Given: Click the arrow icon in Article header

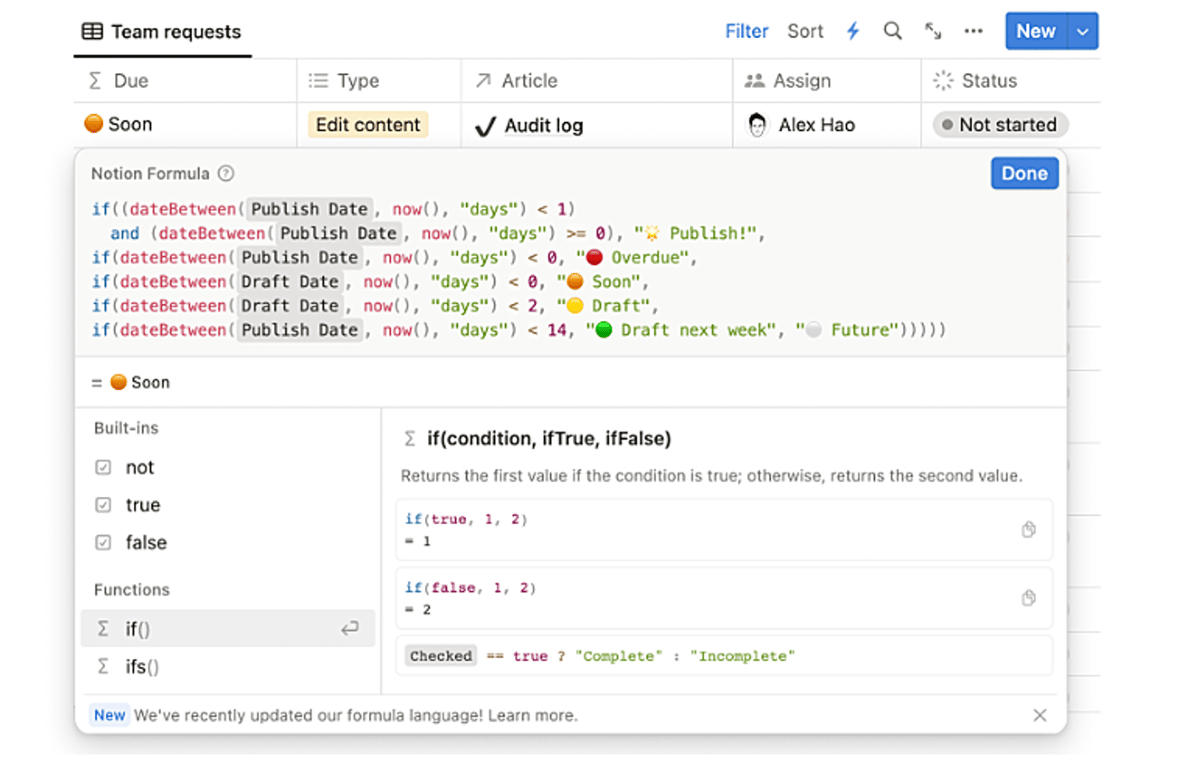Looking at the screenshot, I should click(483, 80).
